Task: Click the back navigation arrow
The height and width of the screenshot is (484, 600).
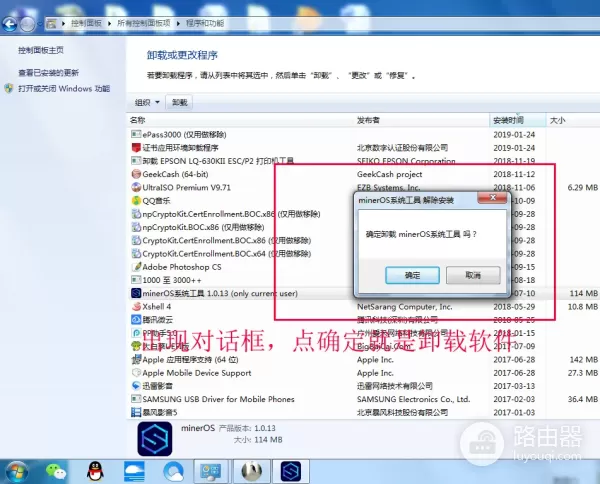Action: pyautogui.click(x=10, y=24)
